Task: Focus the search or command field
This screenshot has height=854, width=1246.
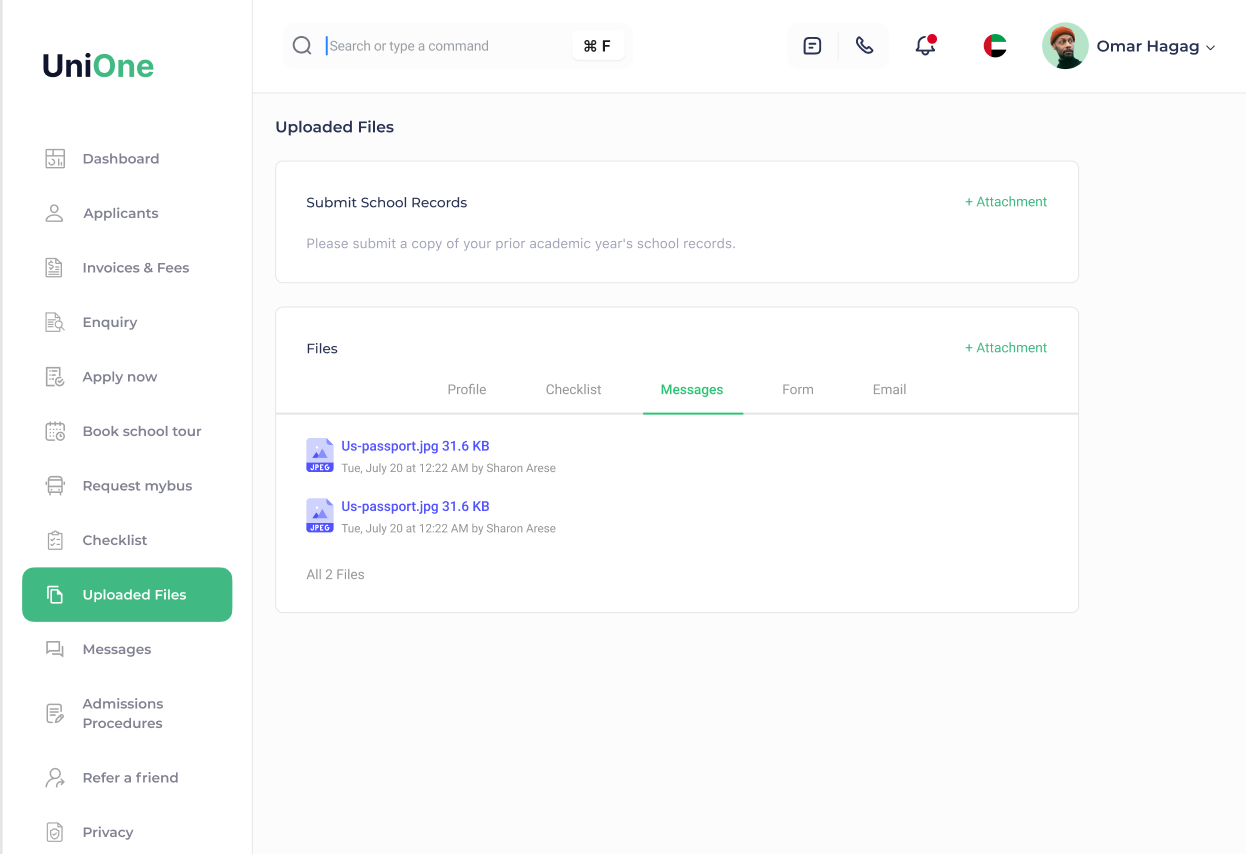Action: pos(445,46)
